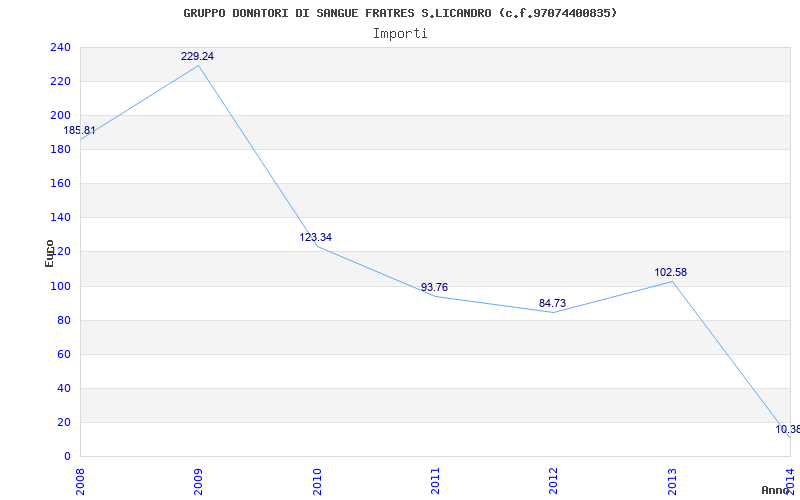
Task: Click the 40 y-axis tick label
Action: (63, 388)
